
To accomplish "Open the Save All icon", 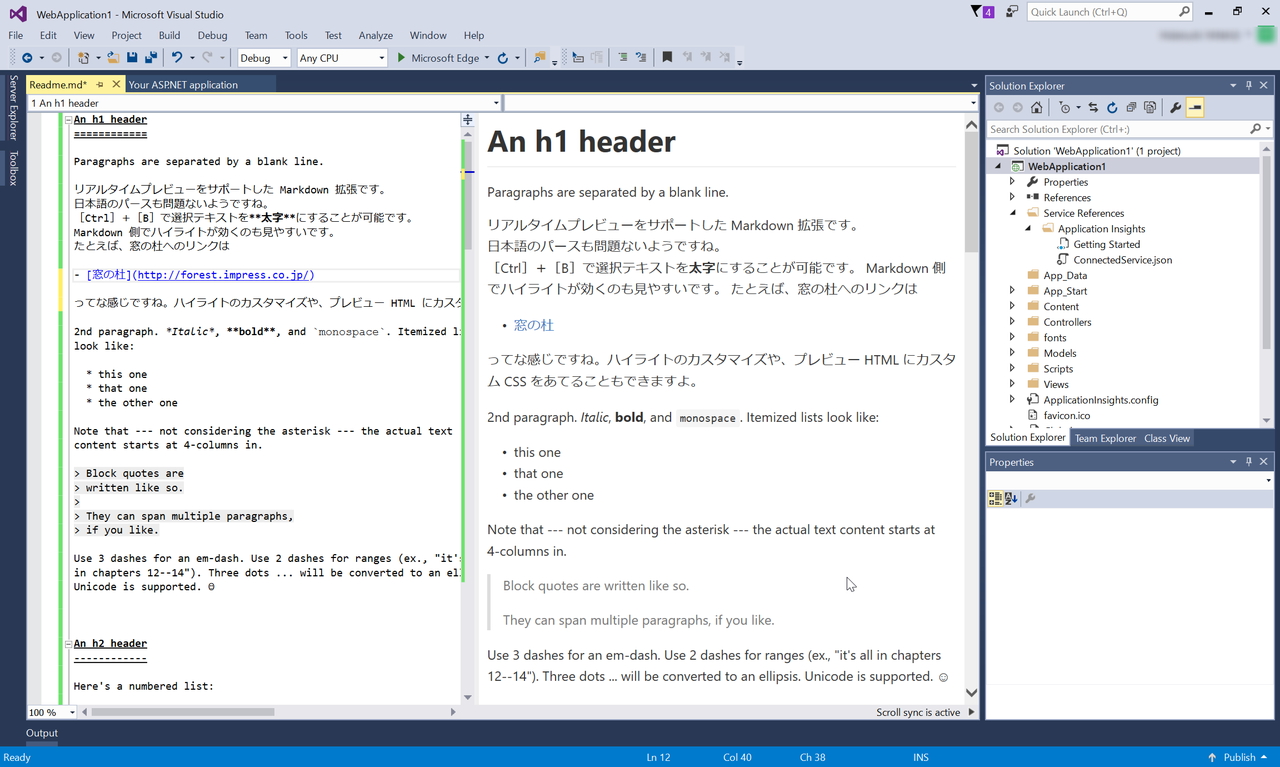I will point(151,57).
